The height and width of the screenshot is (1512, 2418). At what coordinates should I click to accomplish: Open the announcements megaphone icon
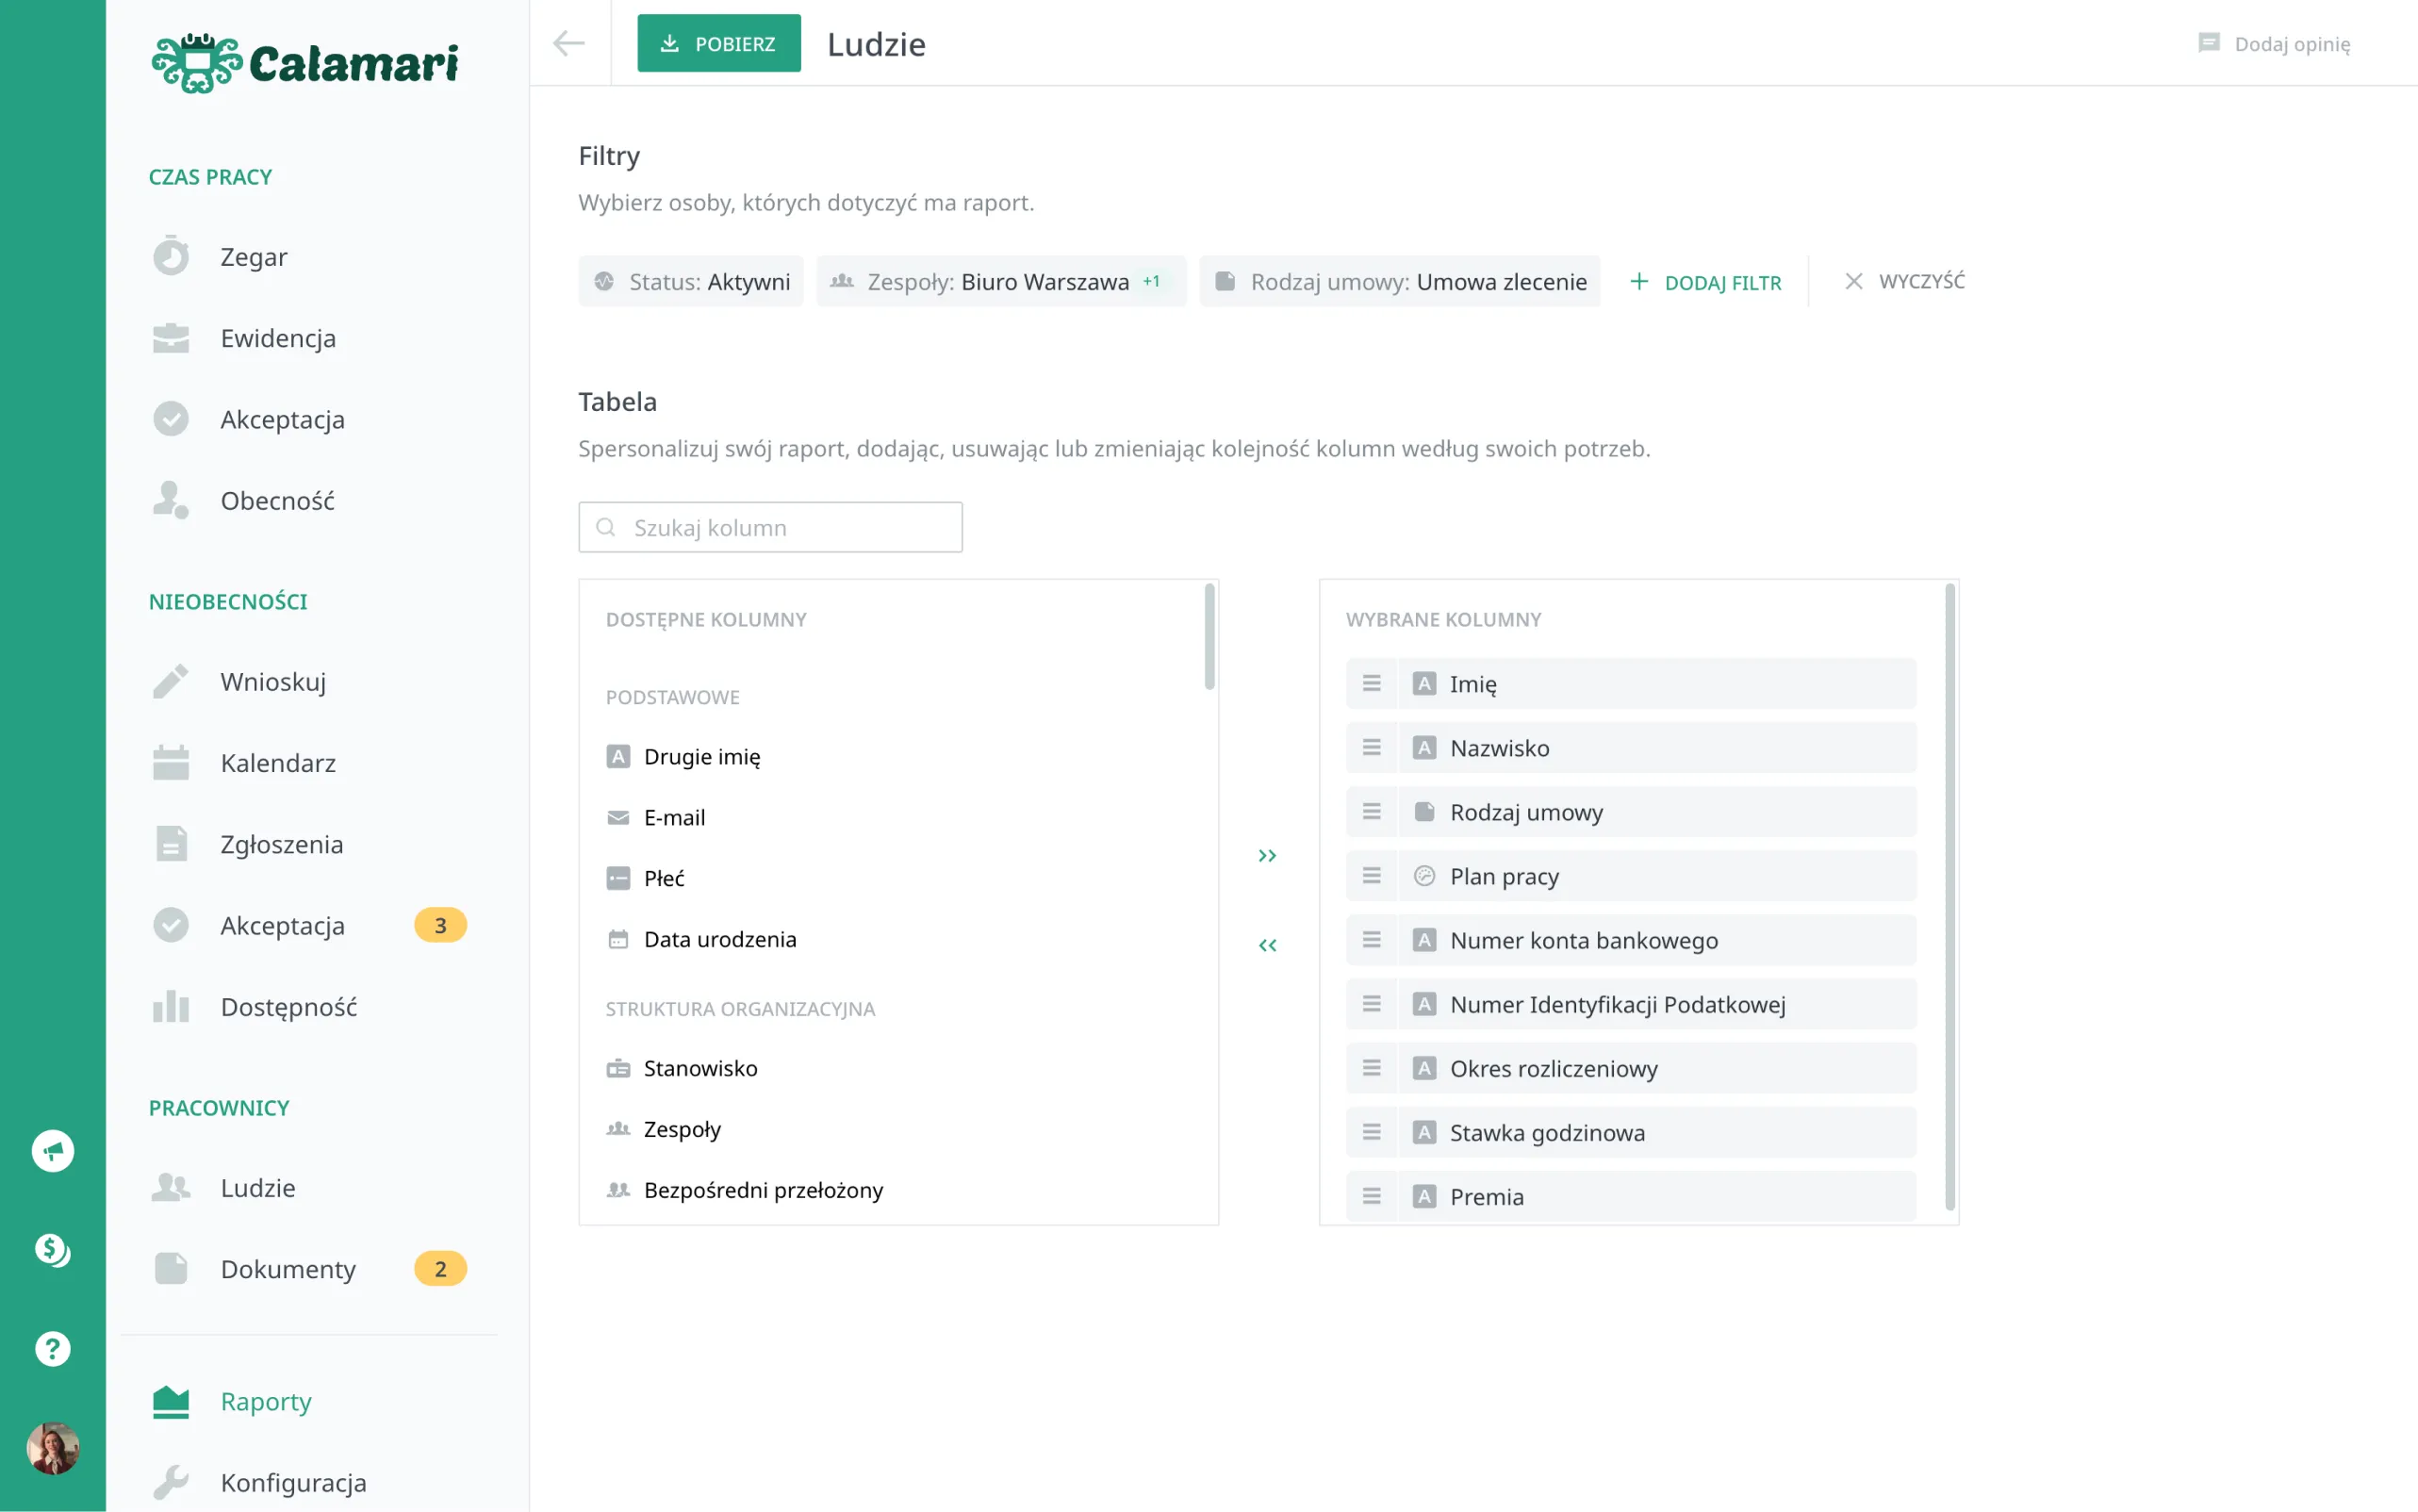click(x=52, y=1151)
